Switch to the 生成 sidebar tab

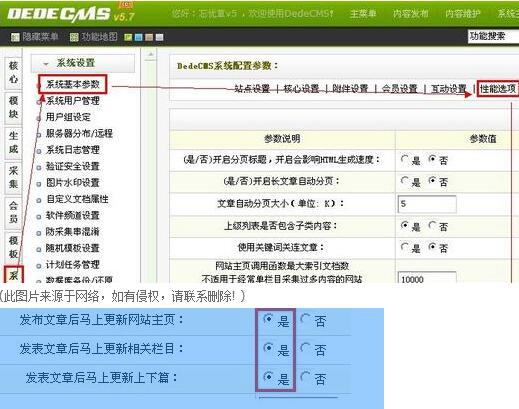pyautogui.click(x=13, y=142)
